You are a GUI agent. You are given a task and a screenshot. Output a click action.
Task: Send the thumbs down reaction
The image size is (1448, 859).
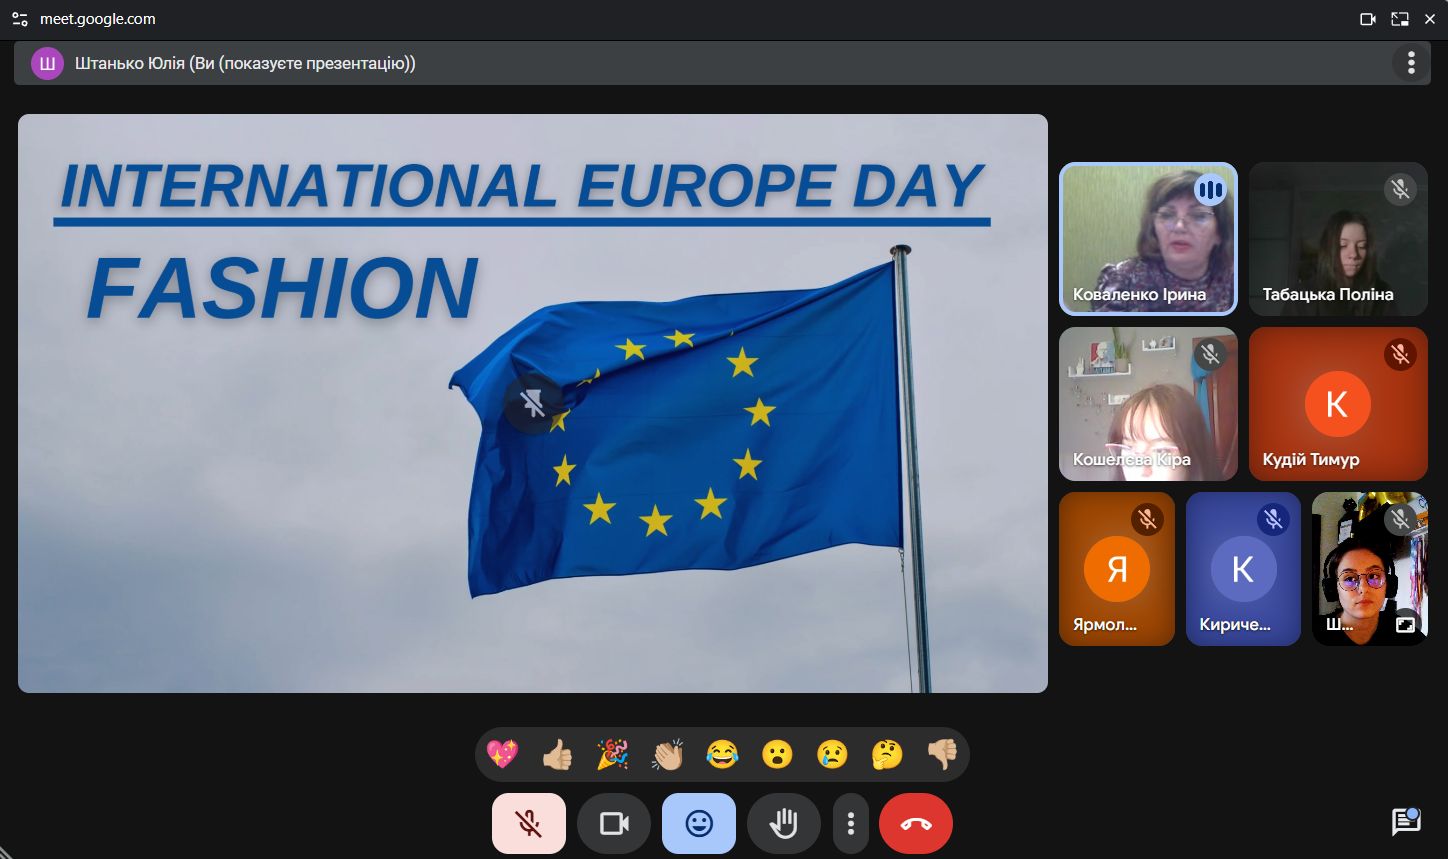tap(942, 754)
